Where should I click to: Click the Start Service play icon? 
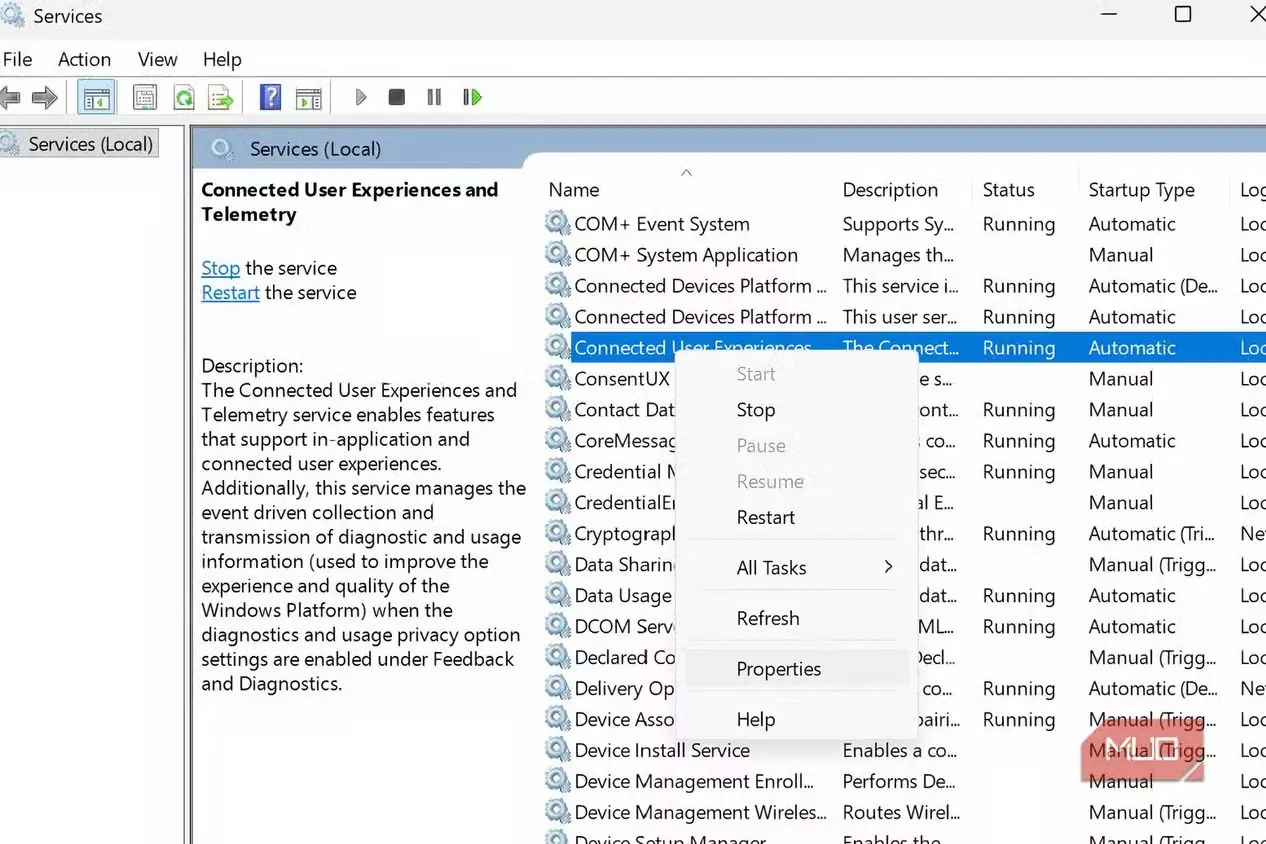pos(361,97)
